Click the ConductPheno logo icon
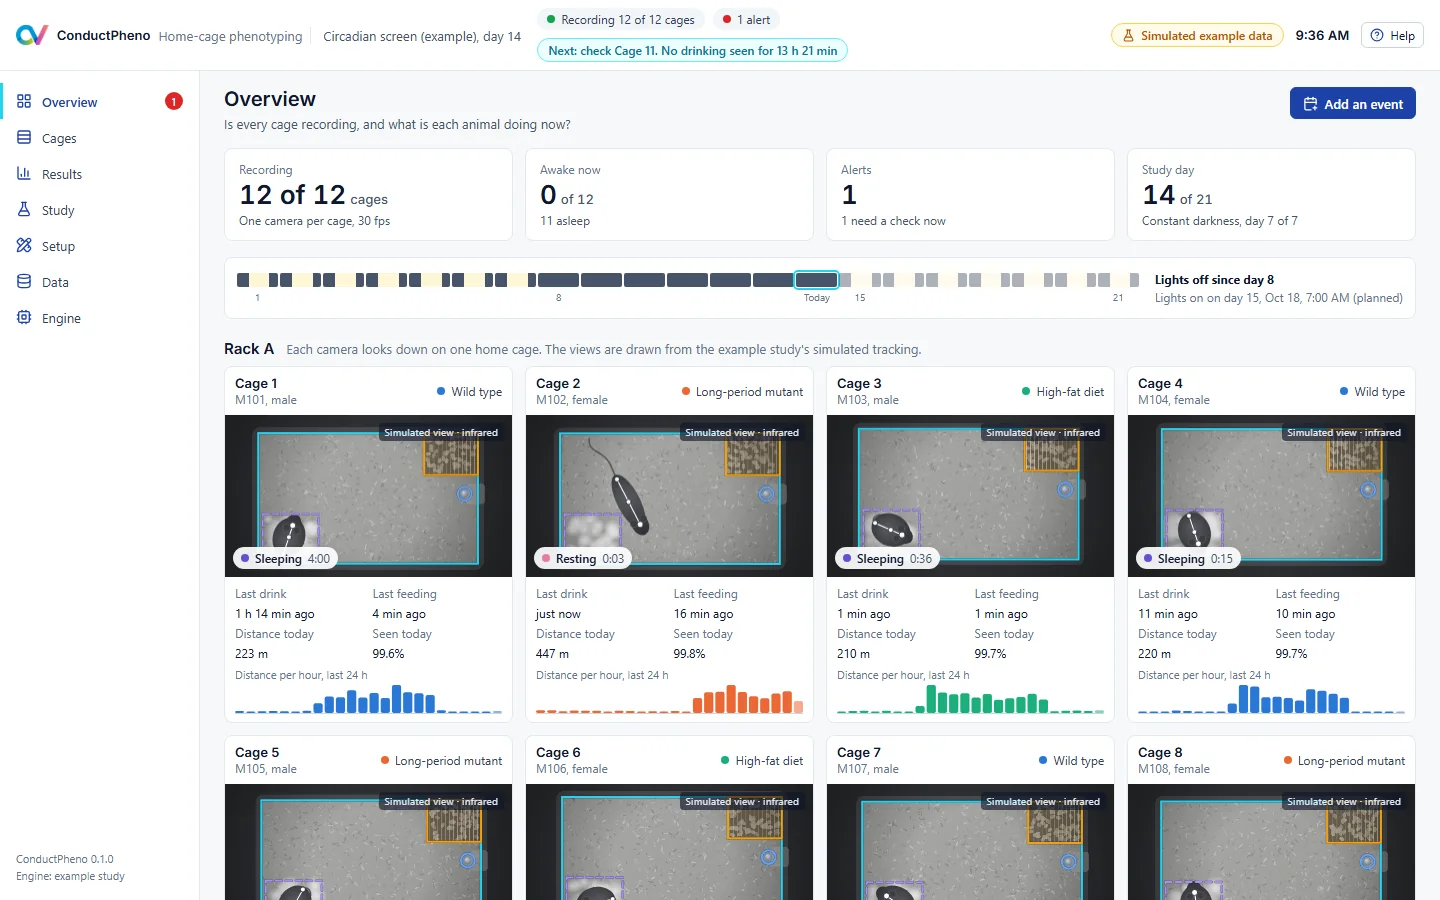The height and width of the screenshot is (900, 1440). pyautogui.click(x=32, y=35)
